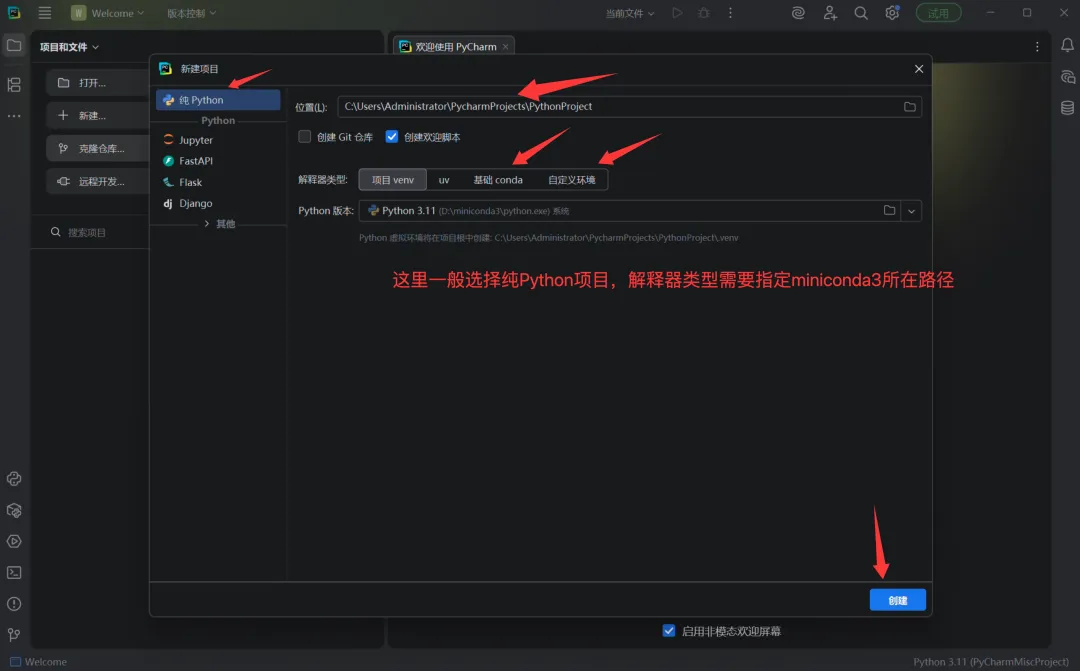
Task: Browse for project location folder
Action: (x=910, y=107)
